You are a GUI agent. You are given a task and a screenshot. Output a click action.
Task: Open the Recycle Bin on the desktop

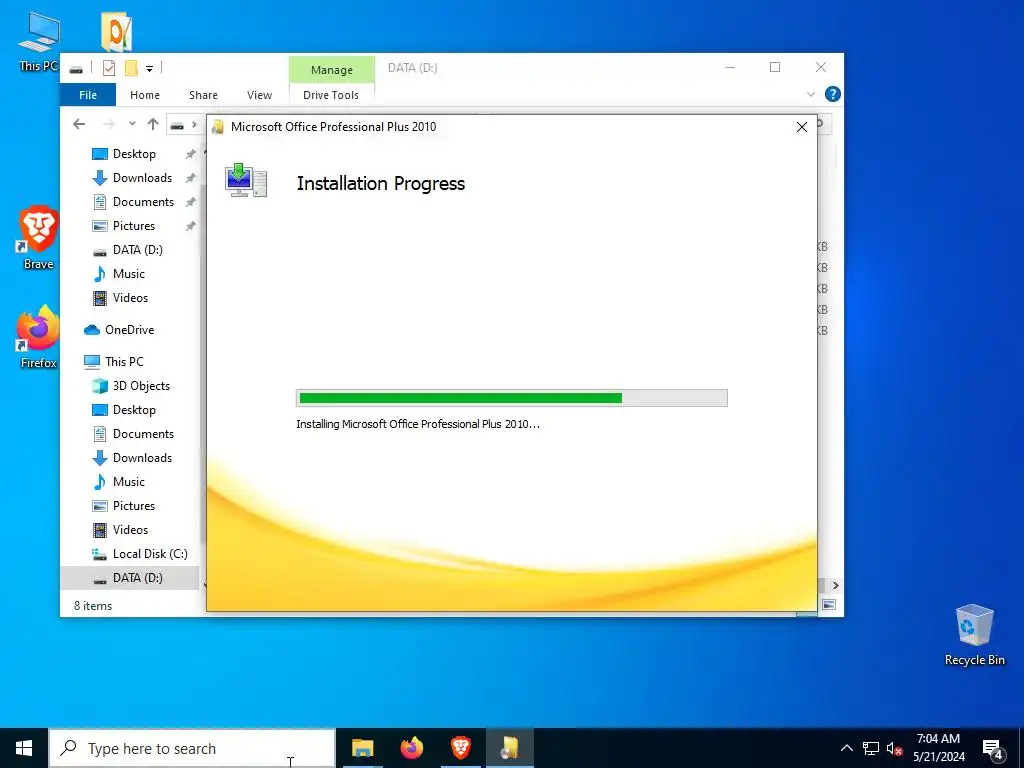click(974, 635)
